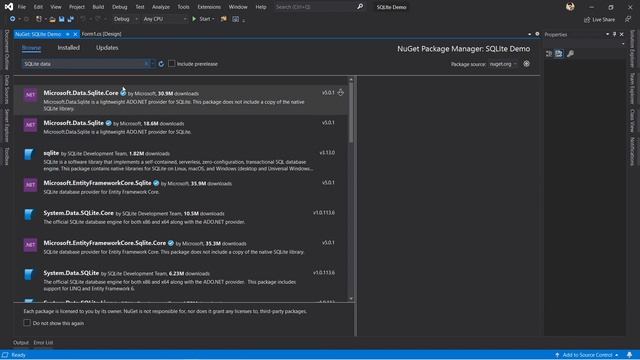Image resolution: width=640 pixels, height=360 pixels.
Task: Click the download arrow for Microsoft.Data.Sqlite.Core
Action: tap(340, 93)
